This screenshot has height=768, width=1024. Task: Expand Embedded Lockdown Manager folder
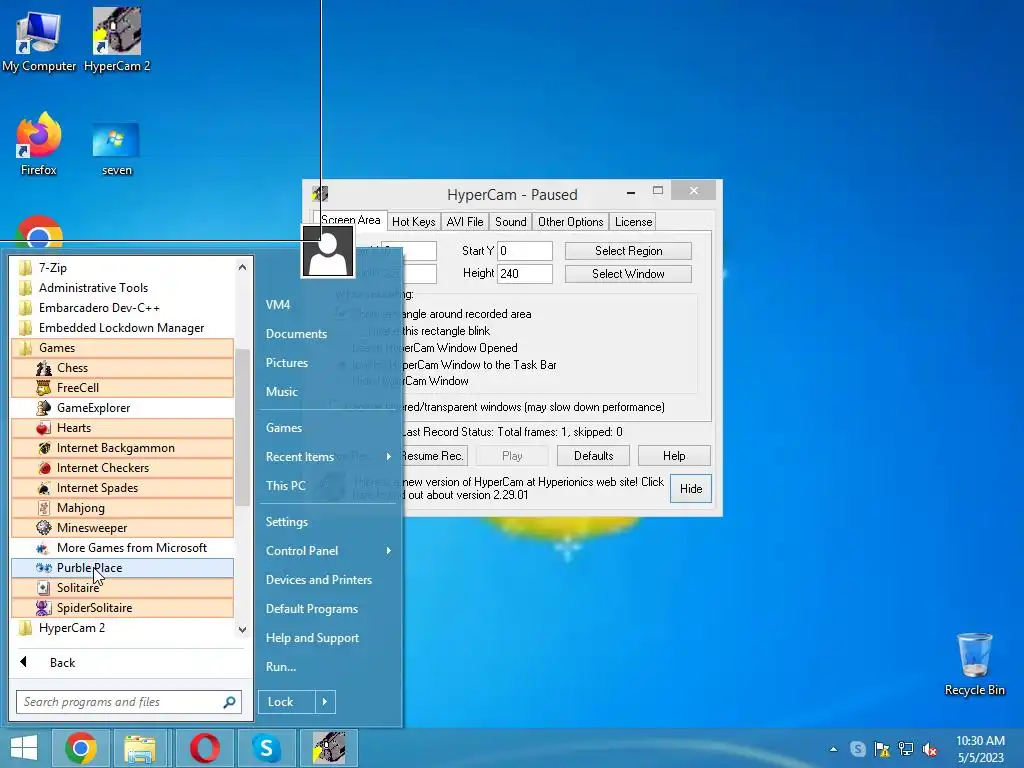click(x=122, y=328)
